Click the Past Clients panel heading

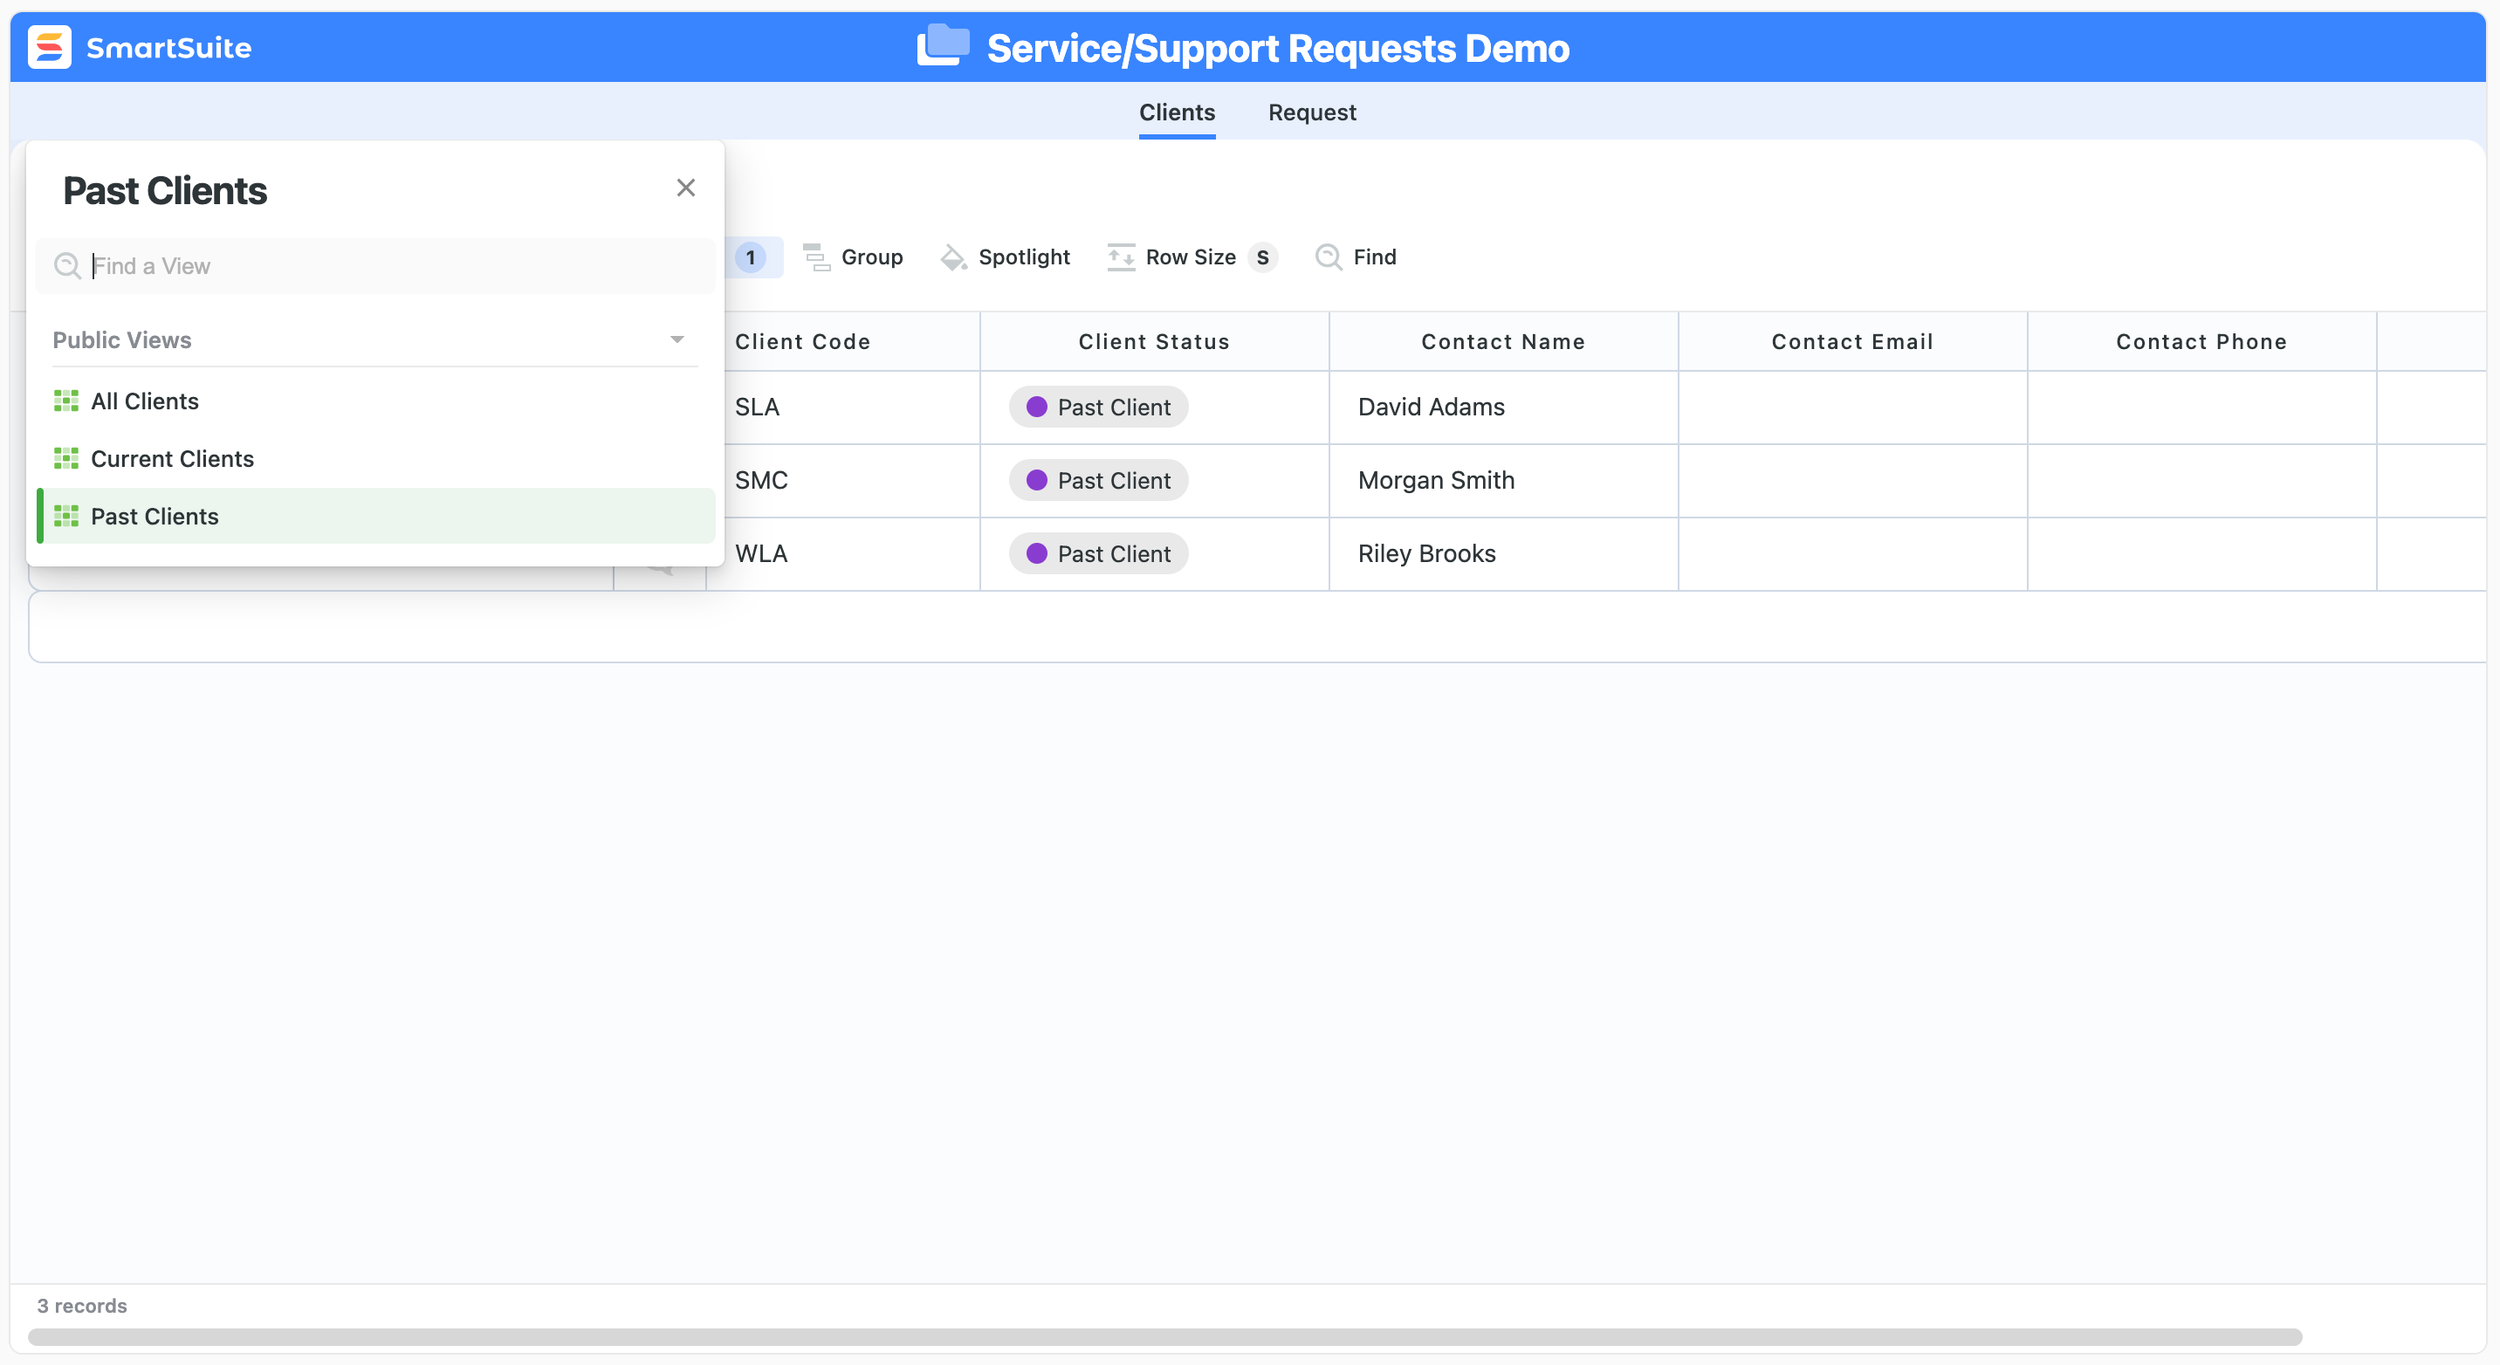tap(165, 191)
